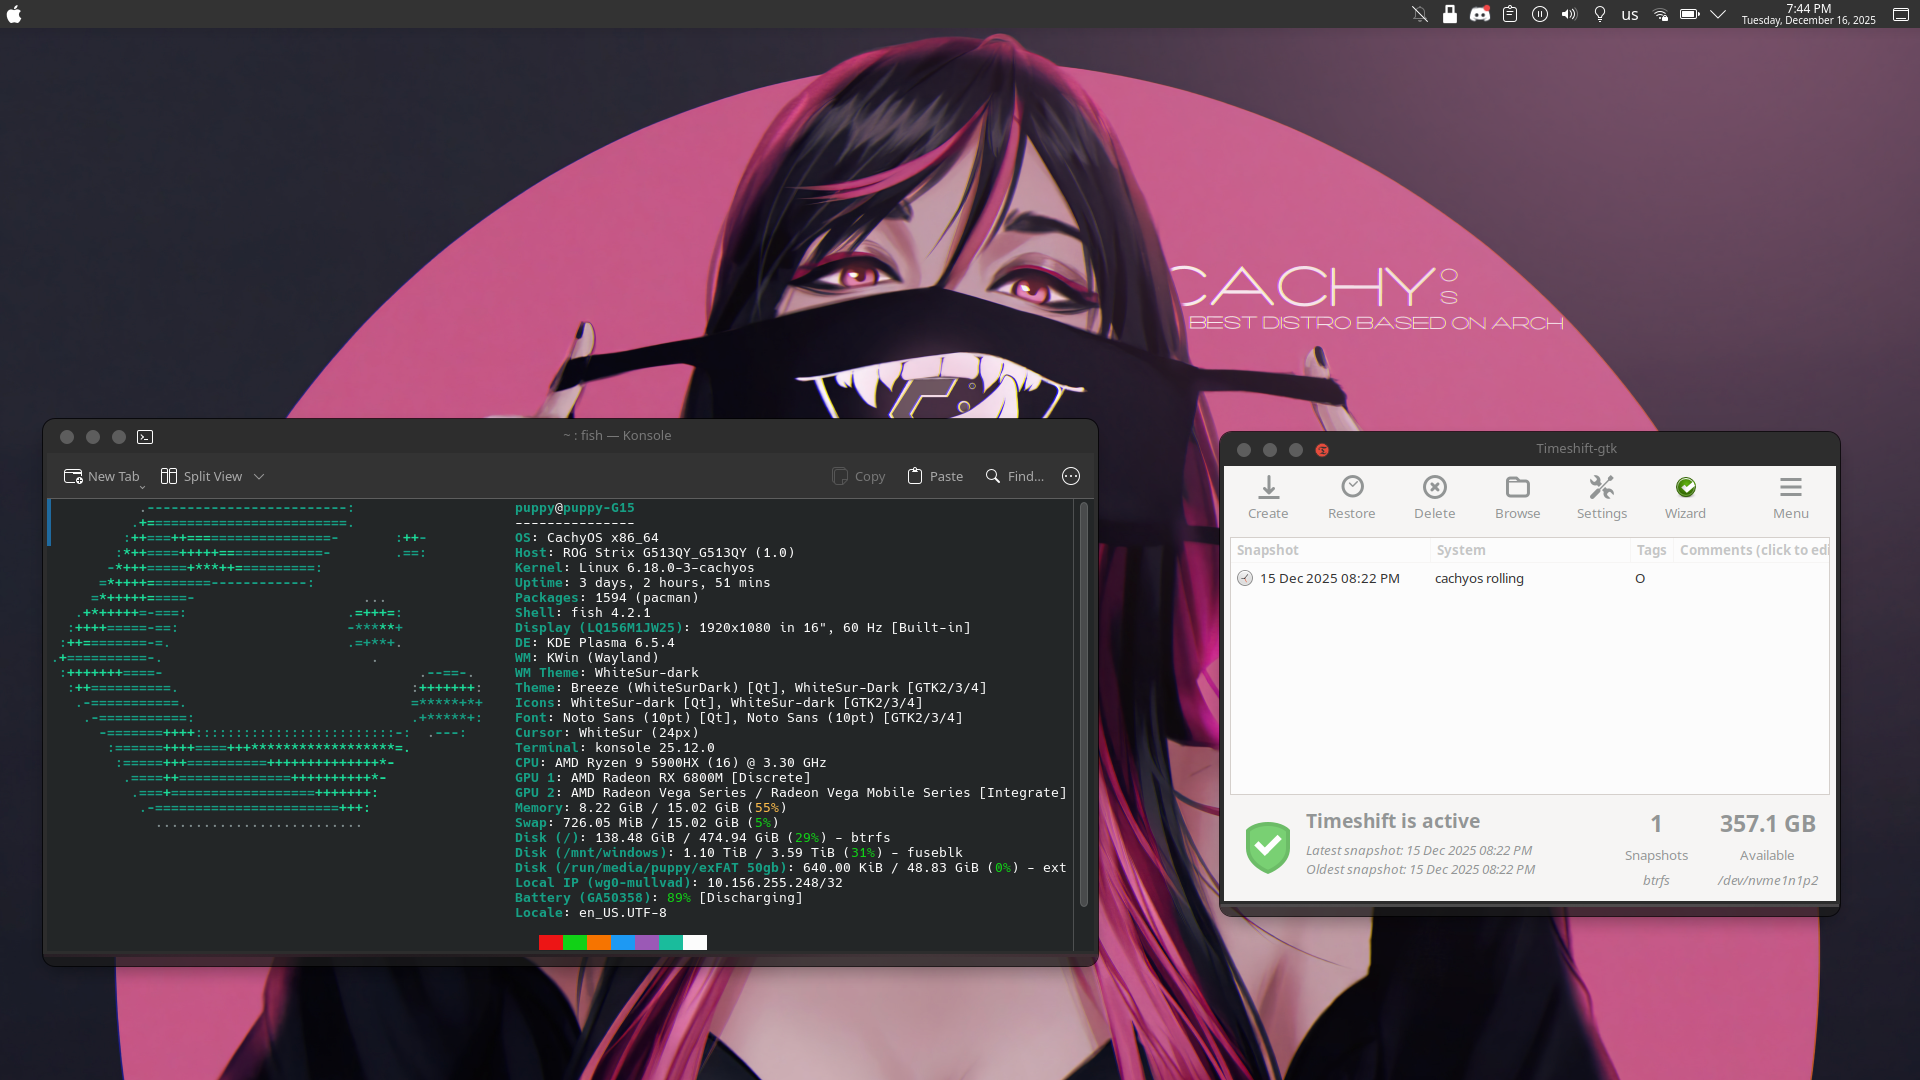The width and height of the screenshot is (1920, 1080).
Task: Click the red color block in fastfetch output
Action: point(550,942)
